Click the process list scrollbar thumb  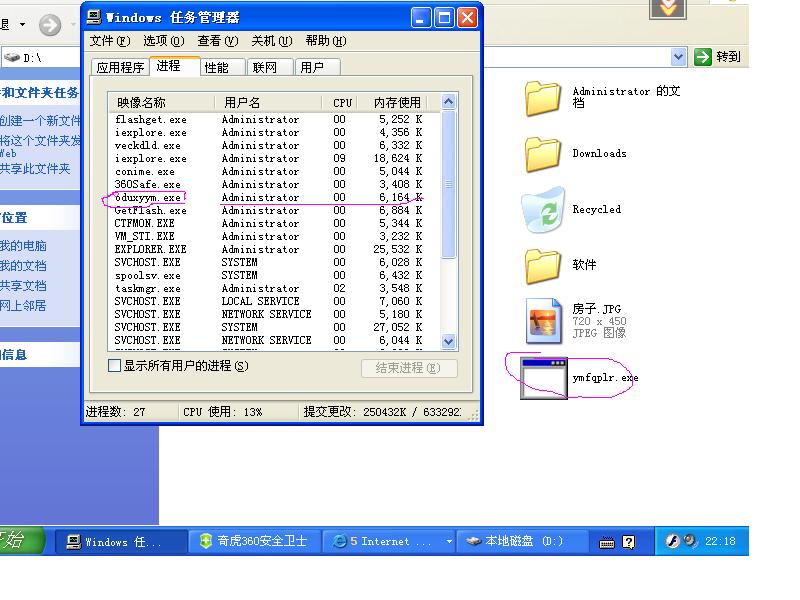pos(448,185)
